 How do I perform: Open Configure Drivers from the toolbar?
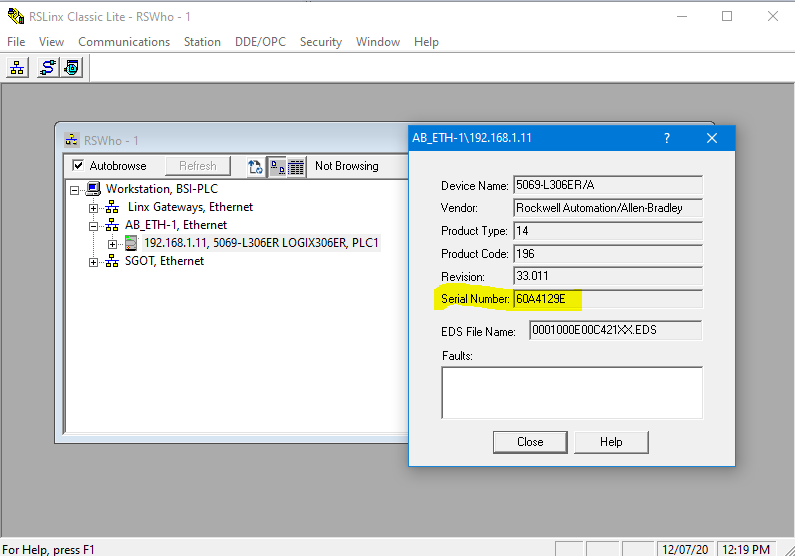coord(47,68)
